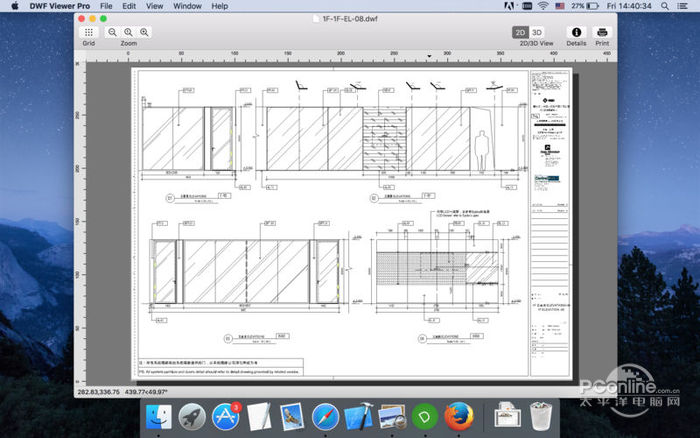Open the File menu
Screen dimensions: 700x438
click(105, 6)
